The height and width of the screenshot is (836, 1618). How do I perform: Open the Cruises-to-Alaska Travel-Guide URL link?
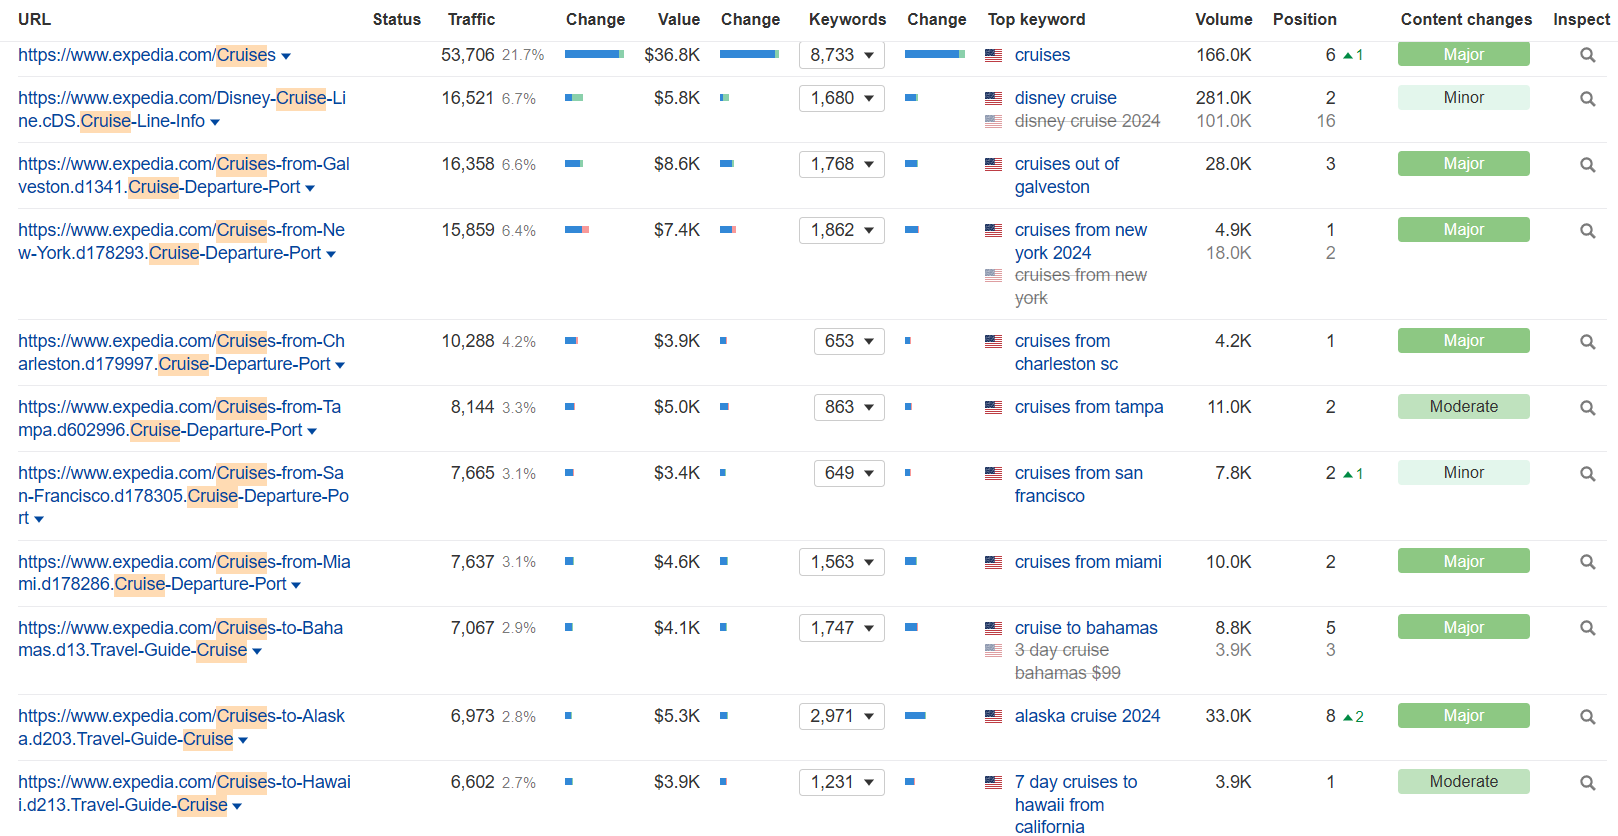point(181,727)
